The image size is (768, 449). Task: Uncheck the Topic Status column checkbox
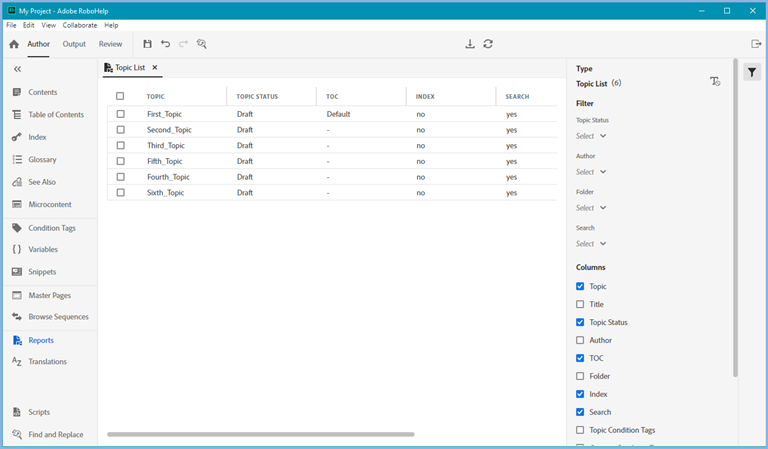click(x=581, y=323)
